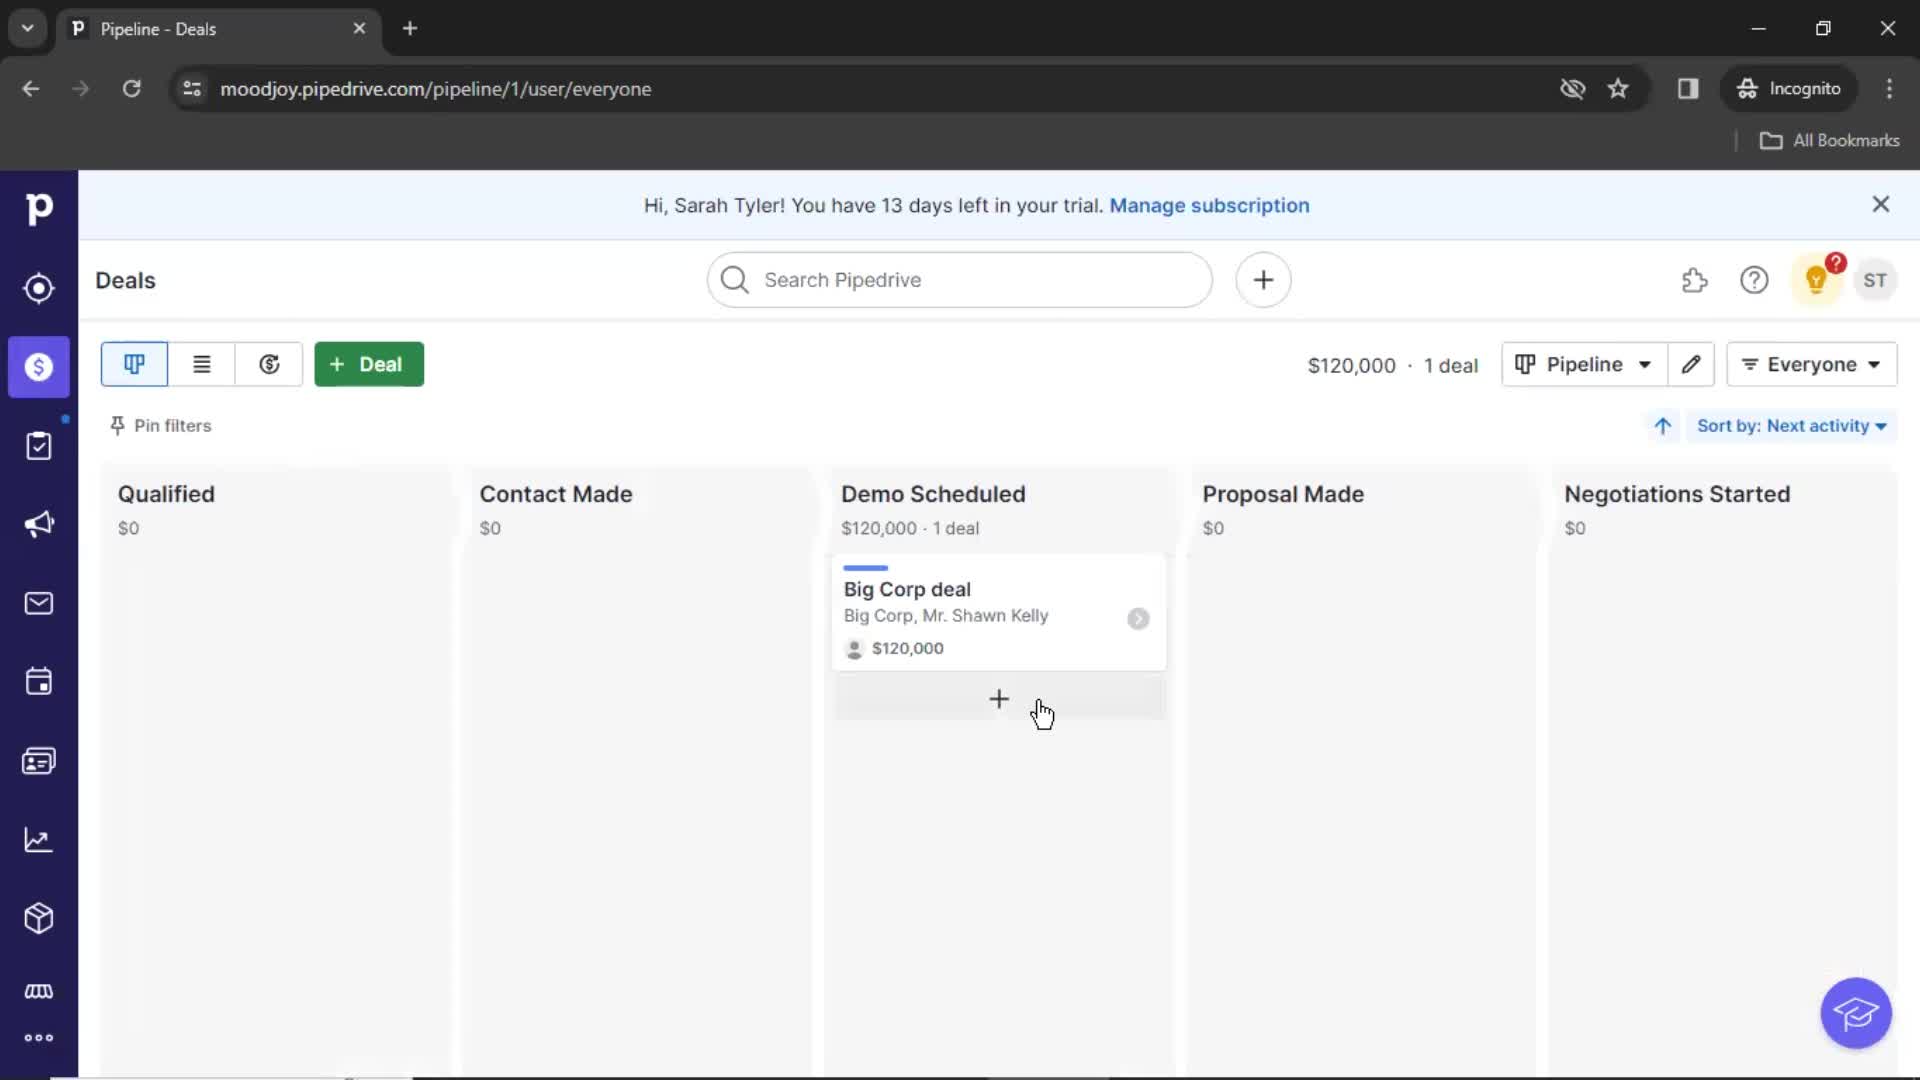The image size is (1920, 1080).
Task: Click the Demo Scheduled stage header
Action: (933, 494)
